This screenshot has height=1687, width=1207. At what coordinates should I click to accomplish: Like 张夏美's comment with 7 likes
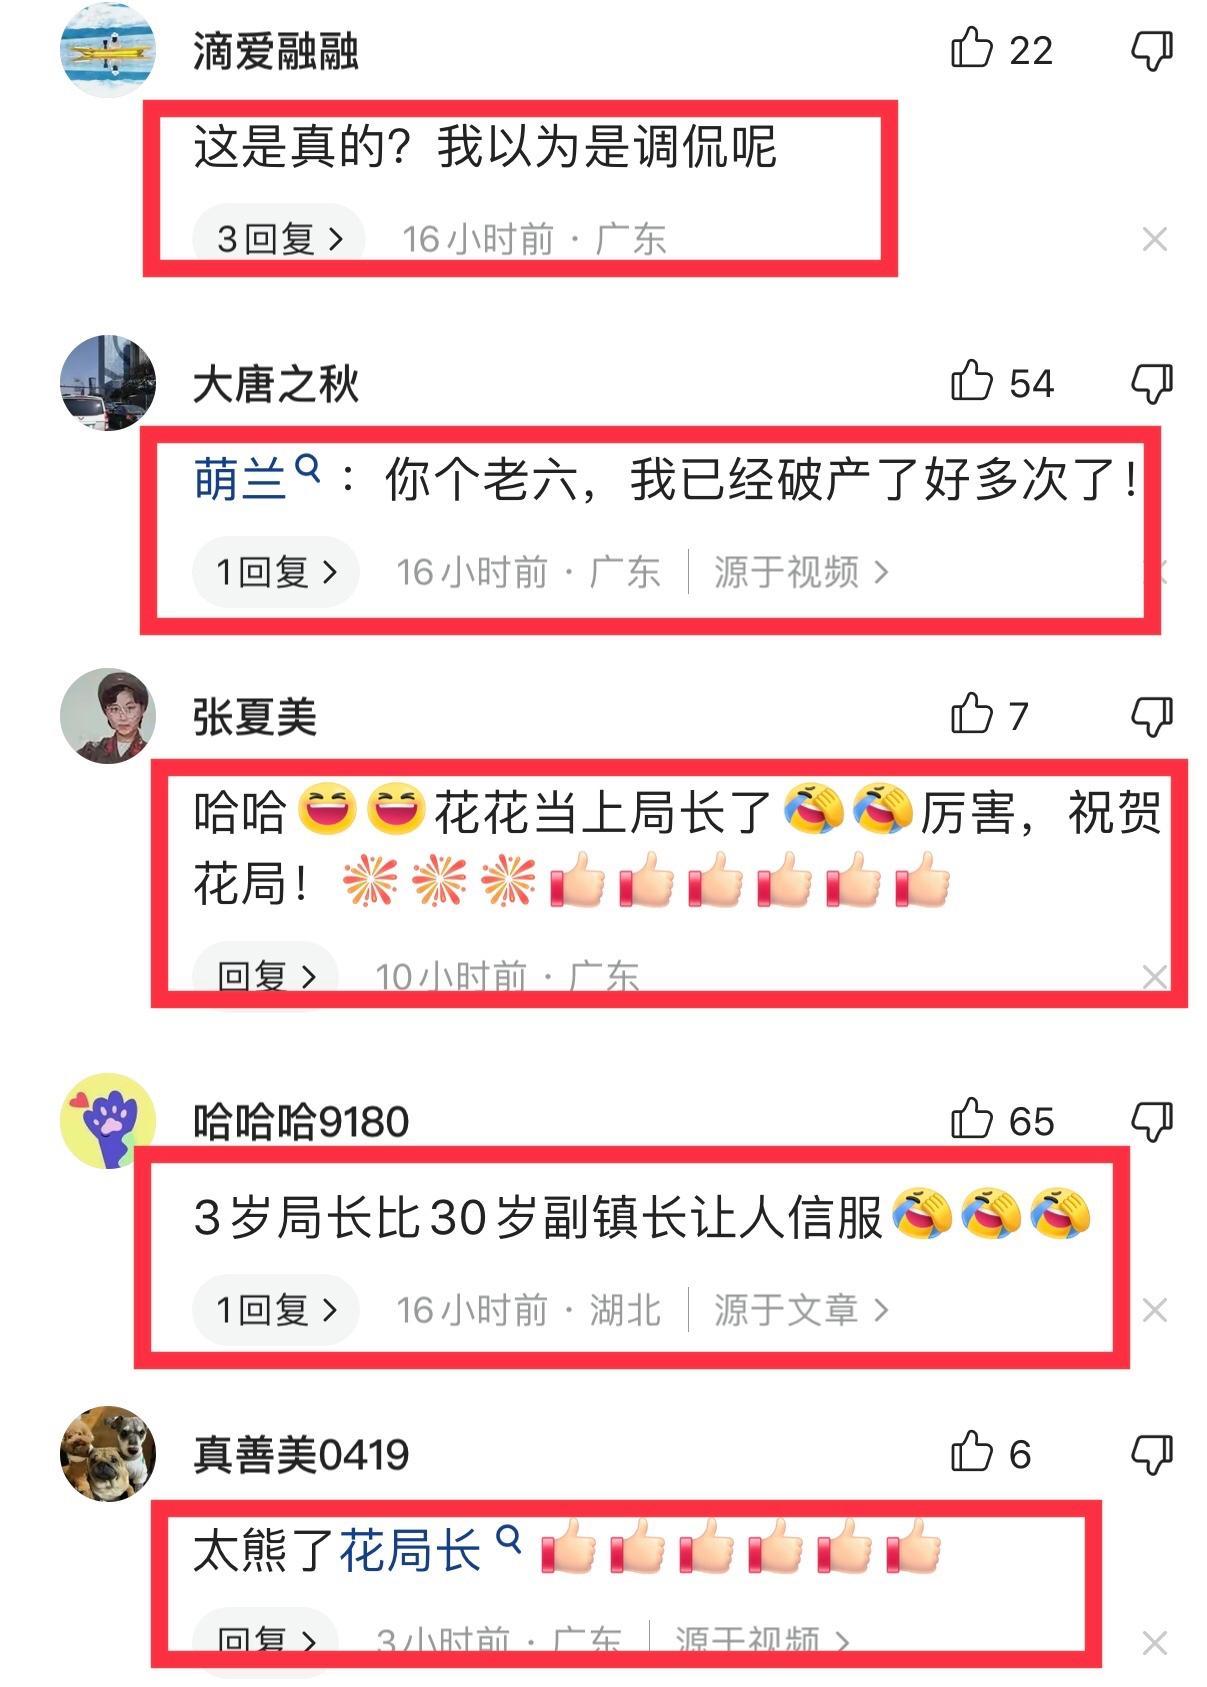(x=971, y=714)
